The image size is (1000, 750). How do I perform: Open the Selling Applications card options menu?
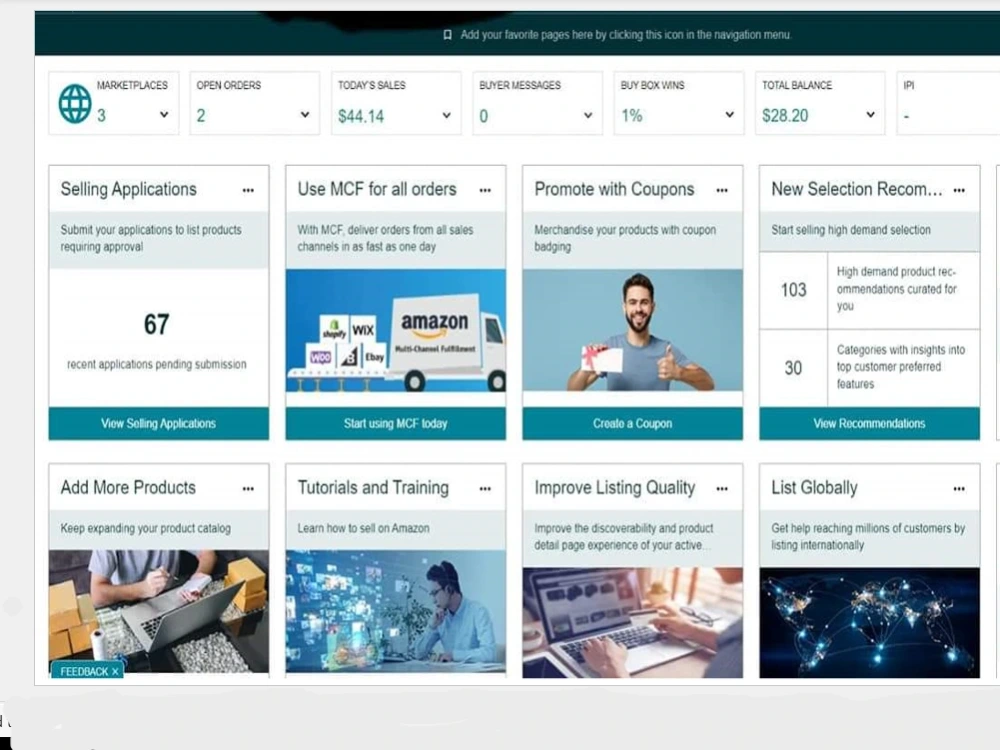(x=248, y=190)
